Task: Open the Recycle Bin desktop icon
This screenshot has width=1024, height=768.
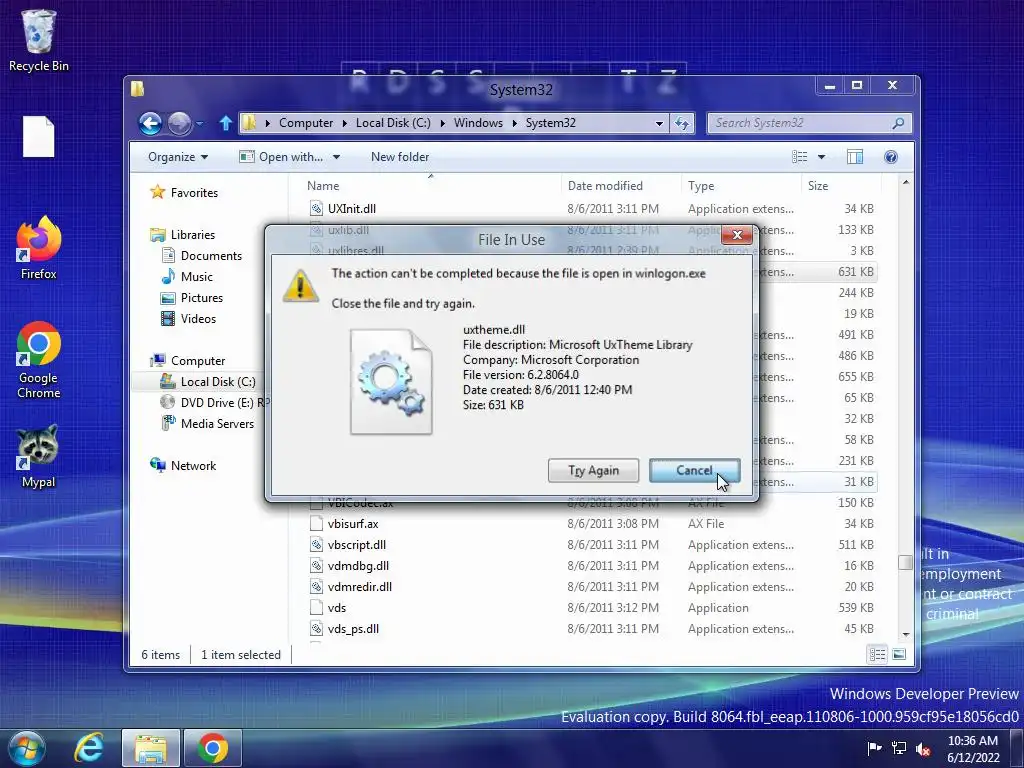Action: tap(39, 40)
